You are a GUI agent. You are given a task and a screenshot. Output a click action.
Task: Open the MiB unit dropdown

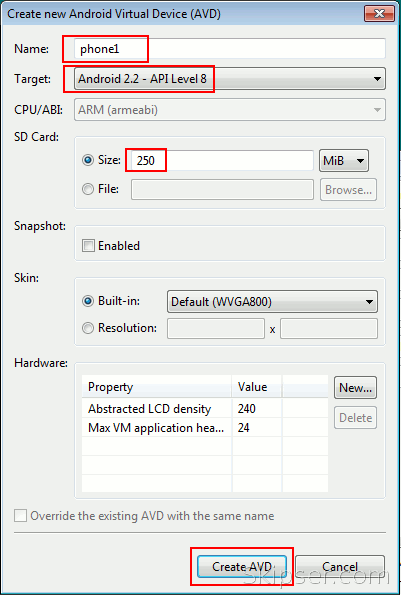click(344, 161)
